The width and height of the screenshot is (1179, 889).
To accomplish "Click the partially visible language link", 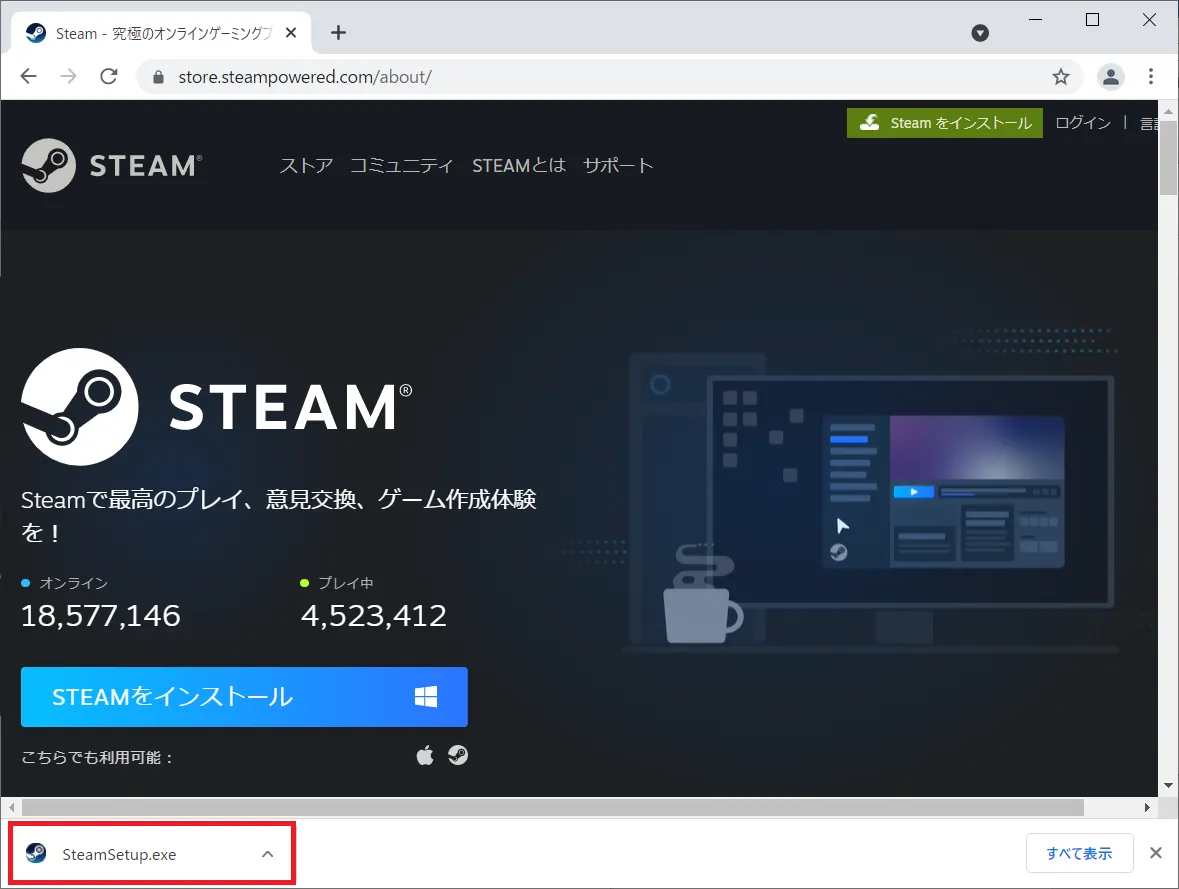I will [x=1148, y=123].
